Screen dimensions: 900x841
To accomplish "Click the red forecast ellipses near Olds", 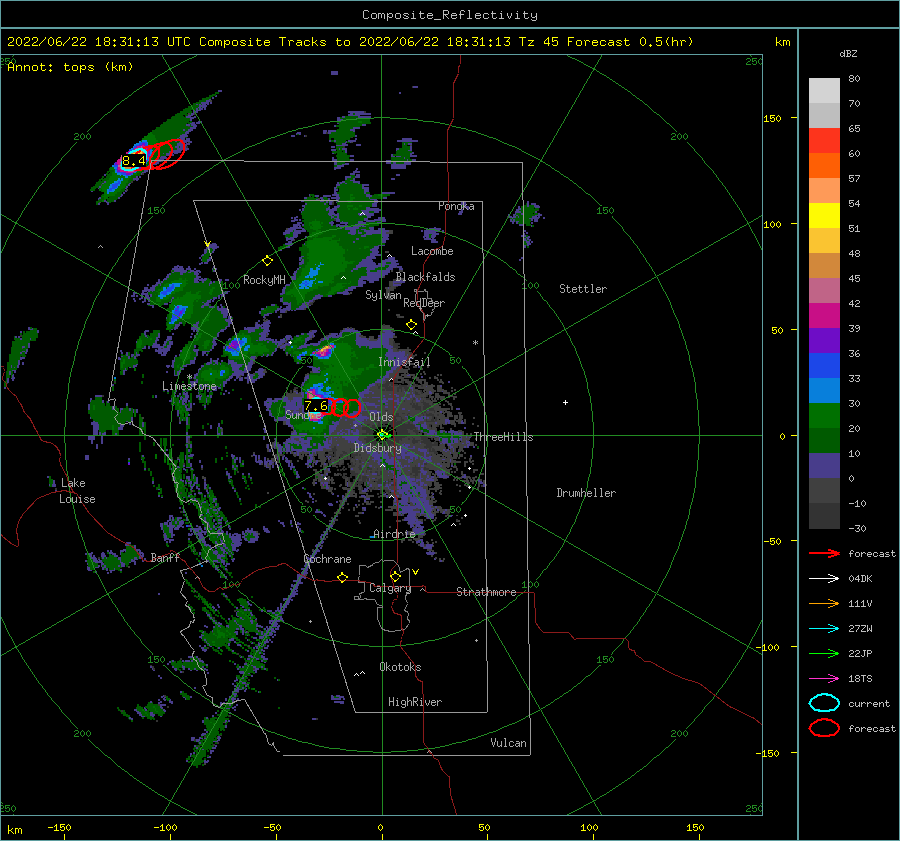I will click(344, 407).
